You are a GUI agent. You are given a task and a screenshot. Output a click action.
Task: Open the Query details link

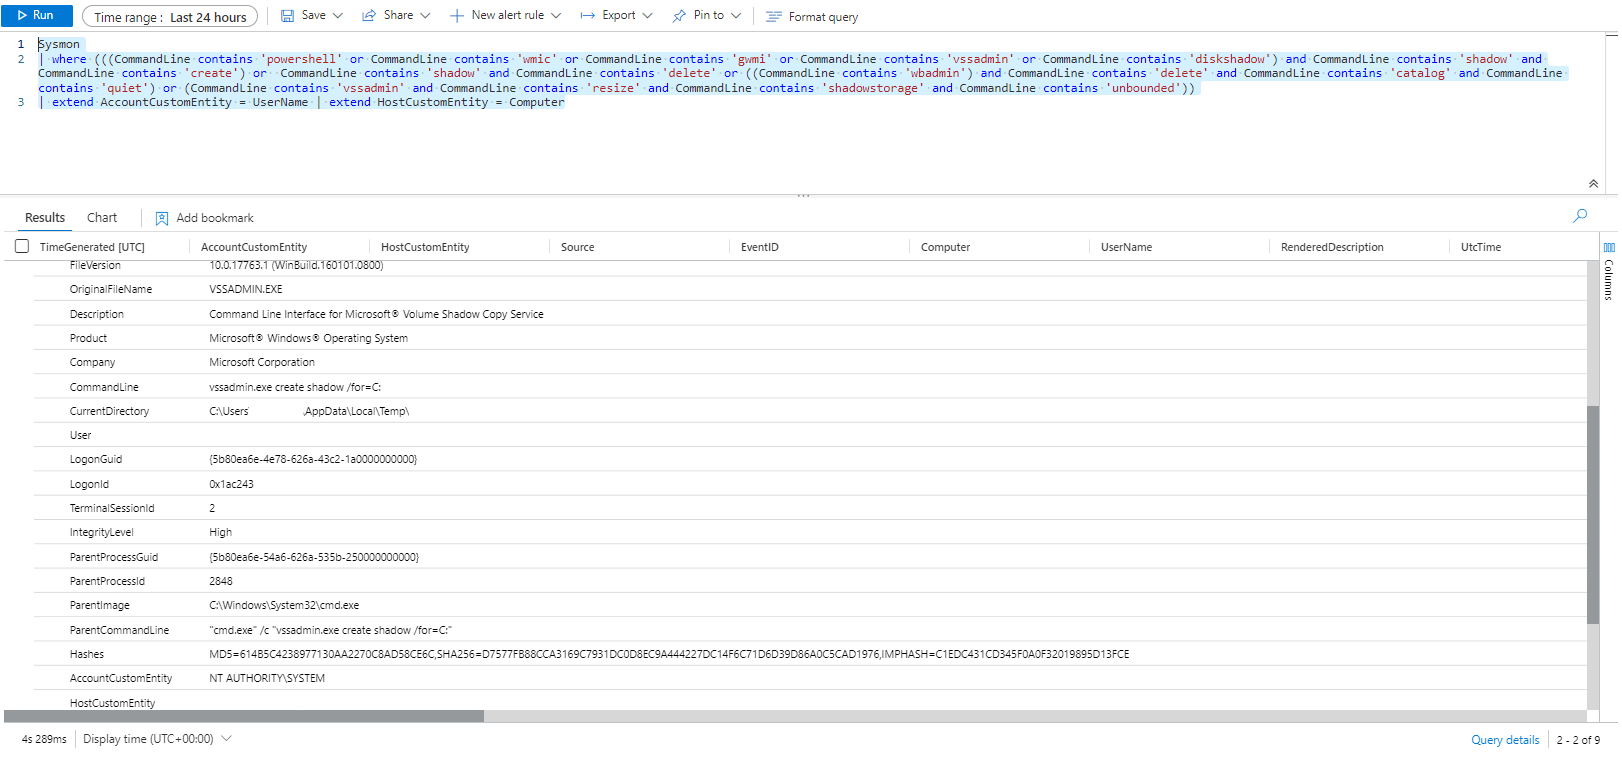(x=1505, y=740)
